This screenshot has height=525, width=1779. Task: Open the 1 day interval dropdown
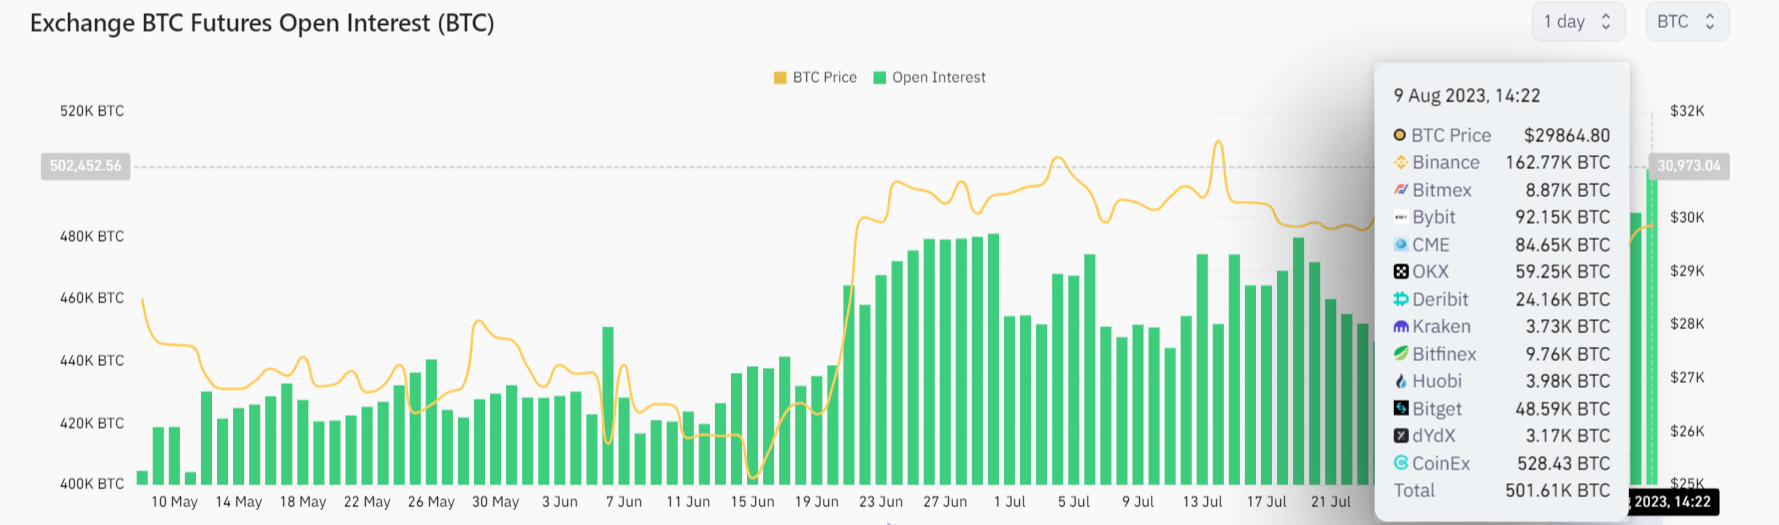tap(1577, 22)
